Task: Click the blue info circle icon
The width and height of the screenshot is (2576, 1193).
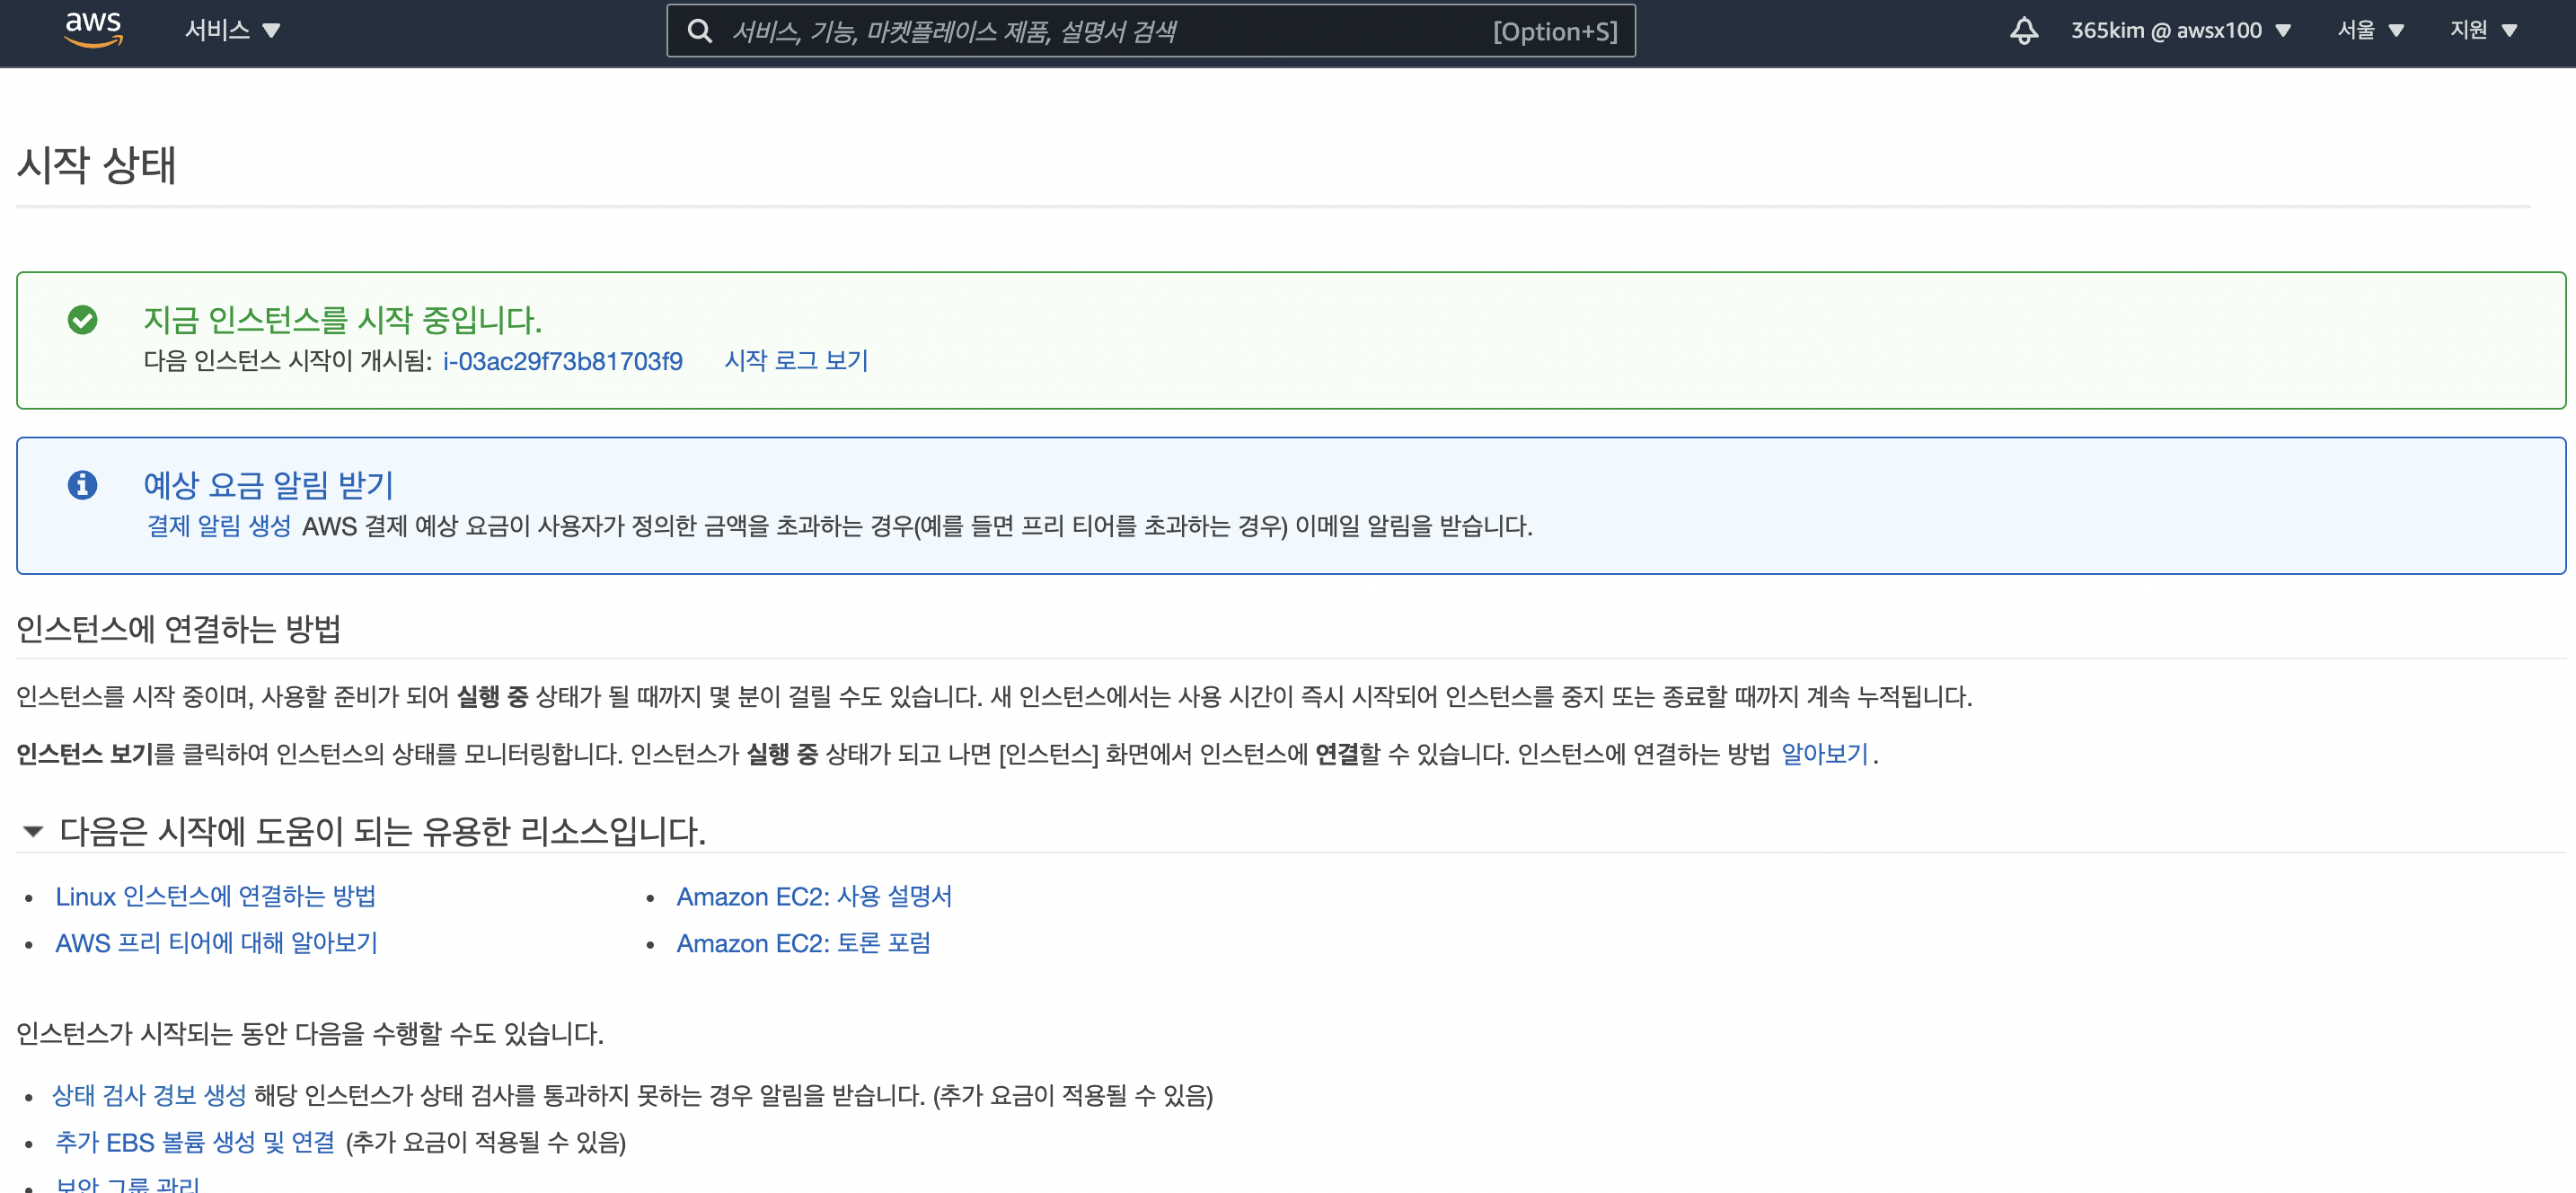Action: (82, 485)
